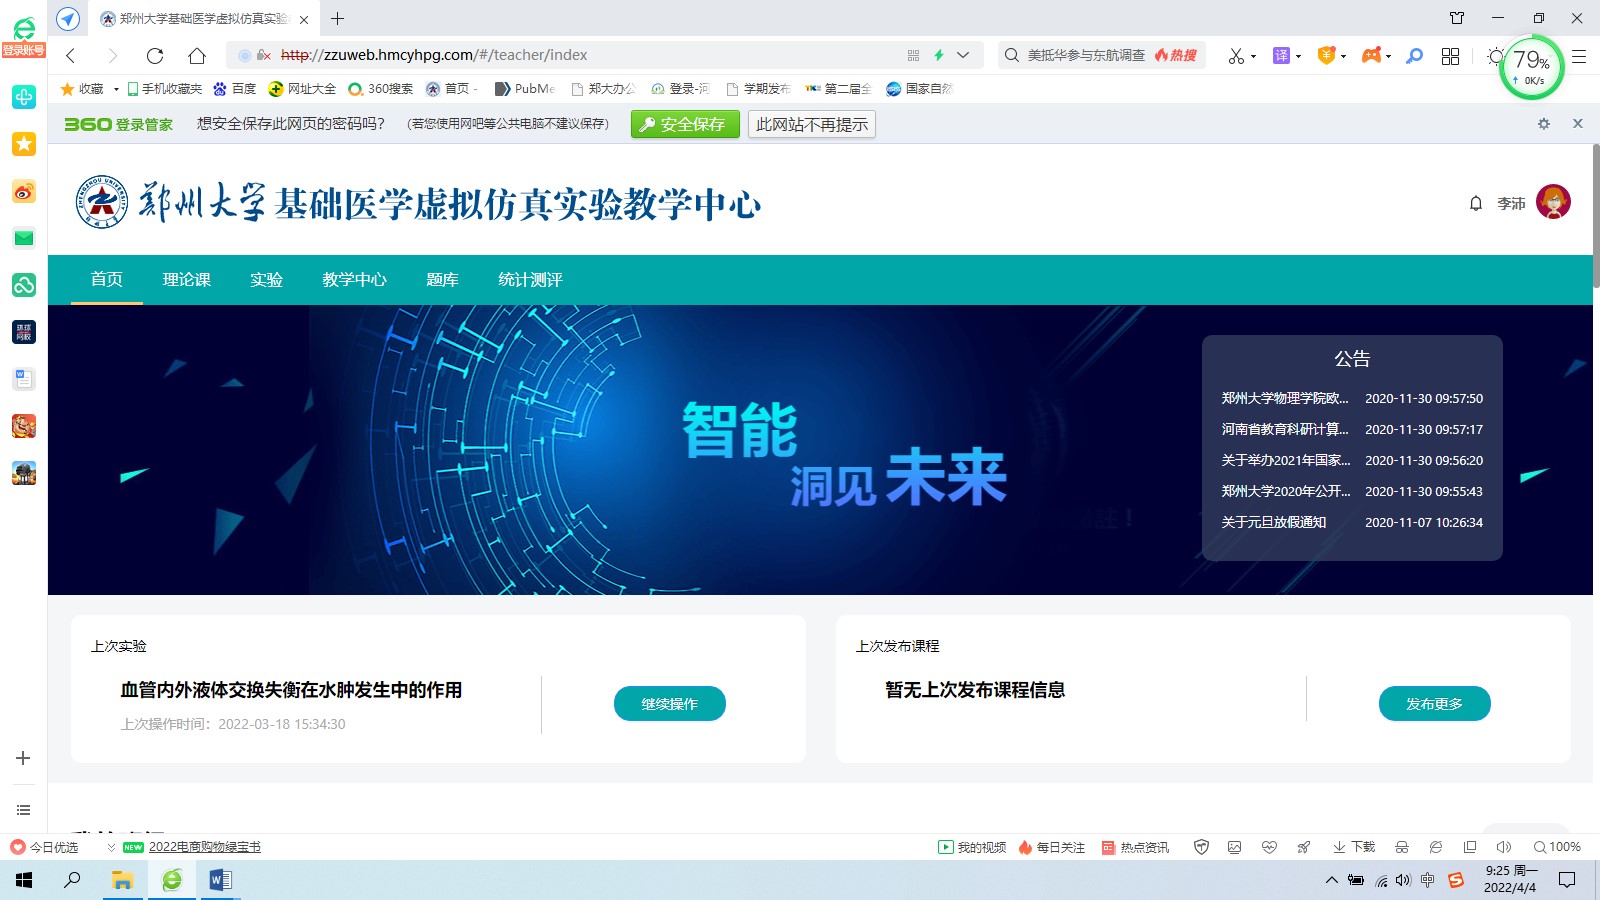
Task: Dismiss the 360 password save bar
Action: pos(1578,124)
